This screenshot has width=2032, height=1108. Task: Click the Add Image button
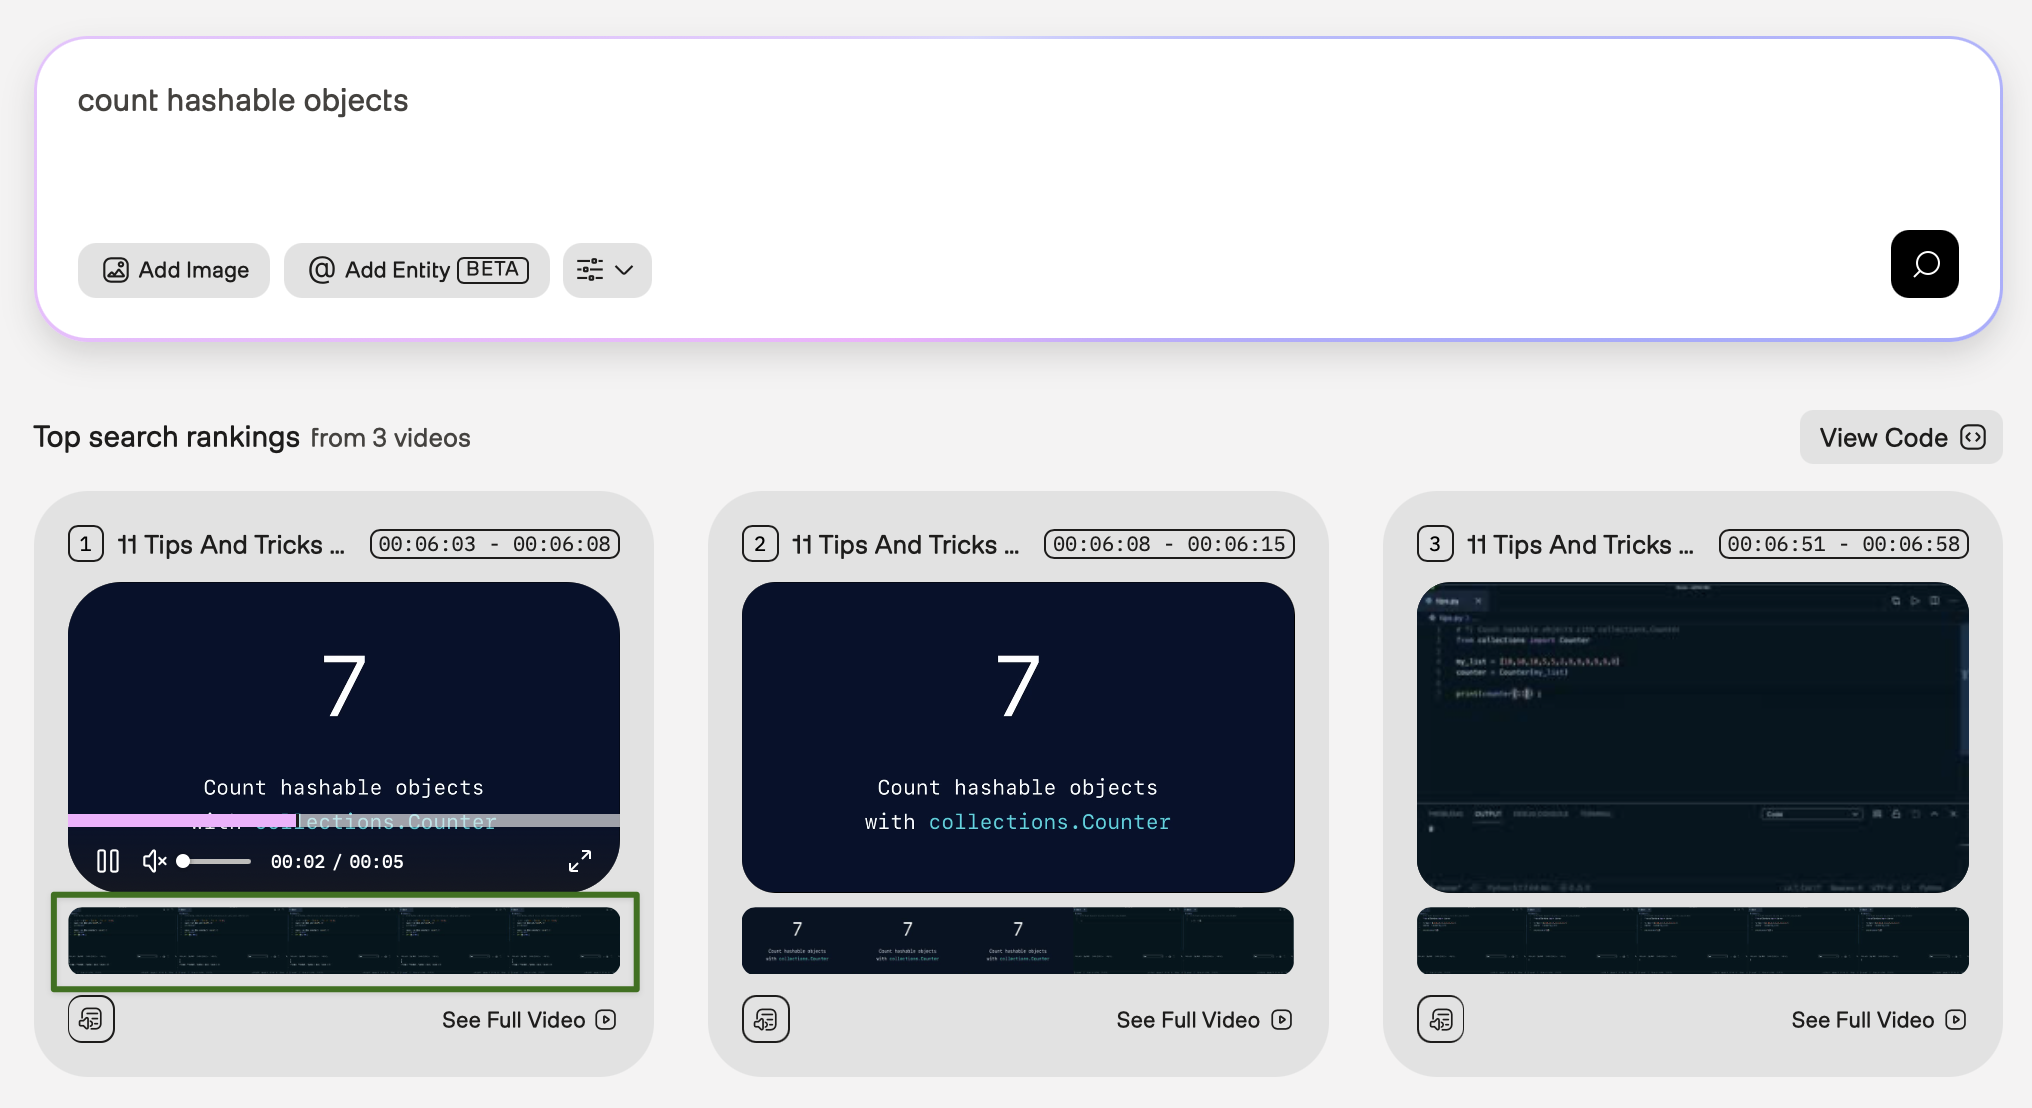click(174, 270)
